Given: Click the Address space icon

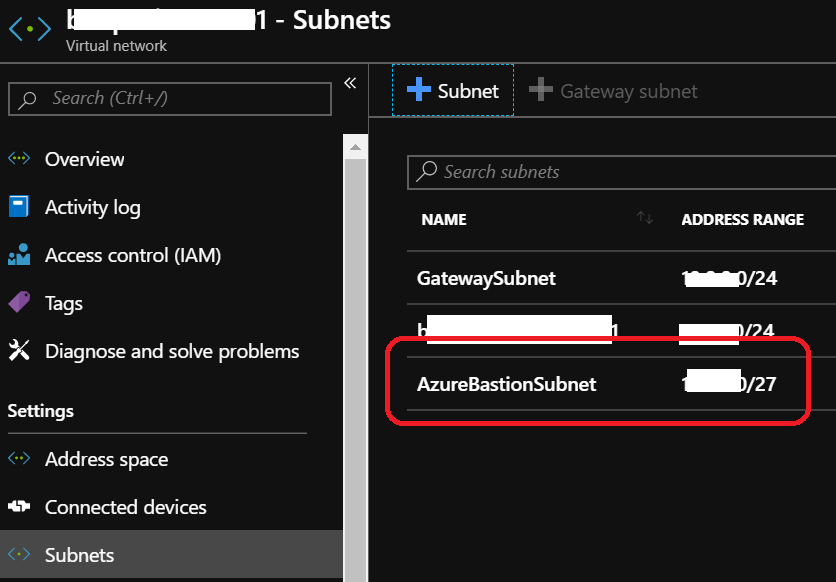Looking at the screenshot, I should pos(19,459).
